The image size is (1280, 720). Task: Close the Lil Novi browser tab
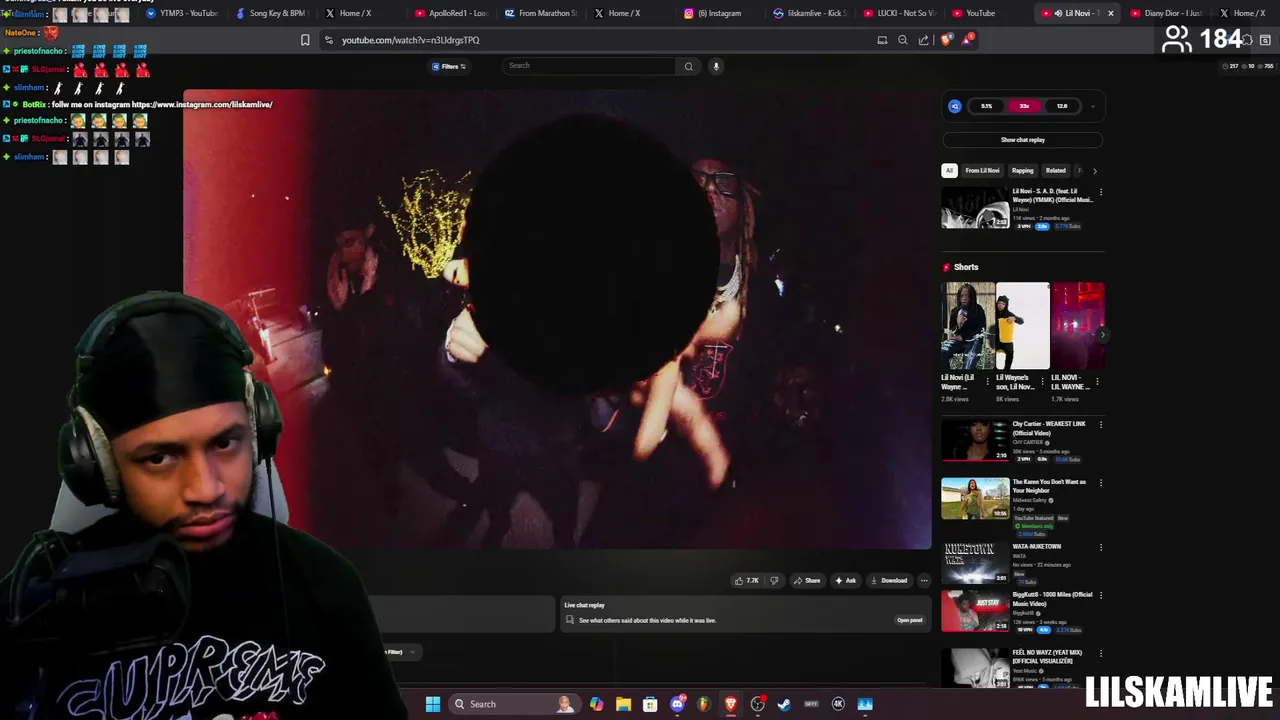(x=1110, y=13)
